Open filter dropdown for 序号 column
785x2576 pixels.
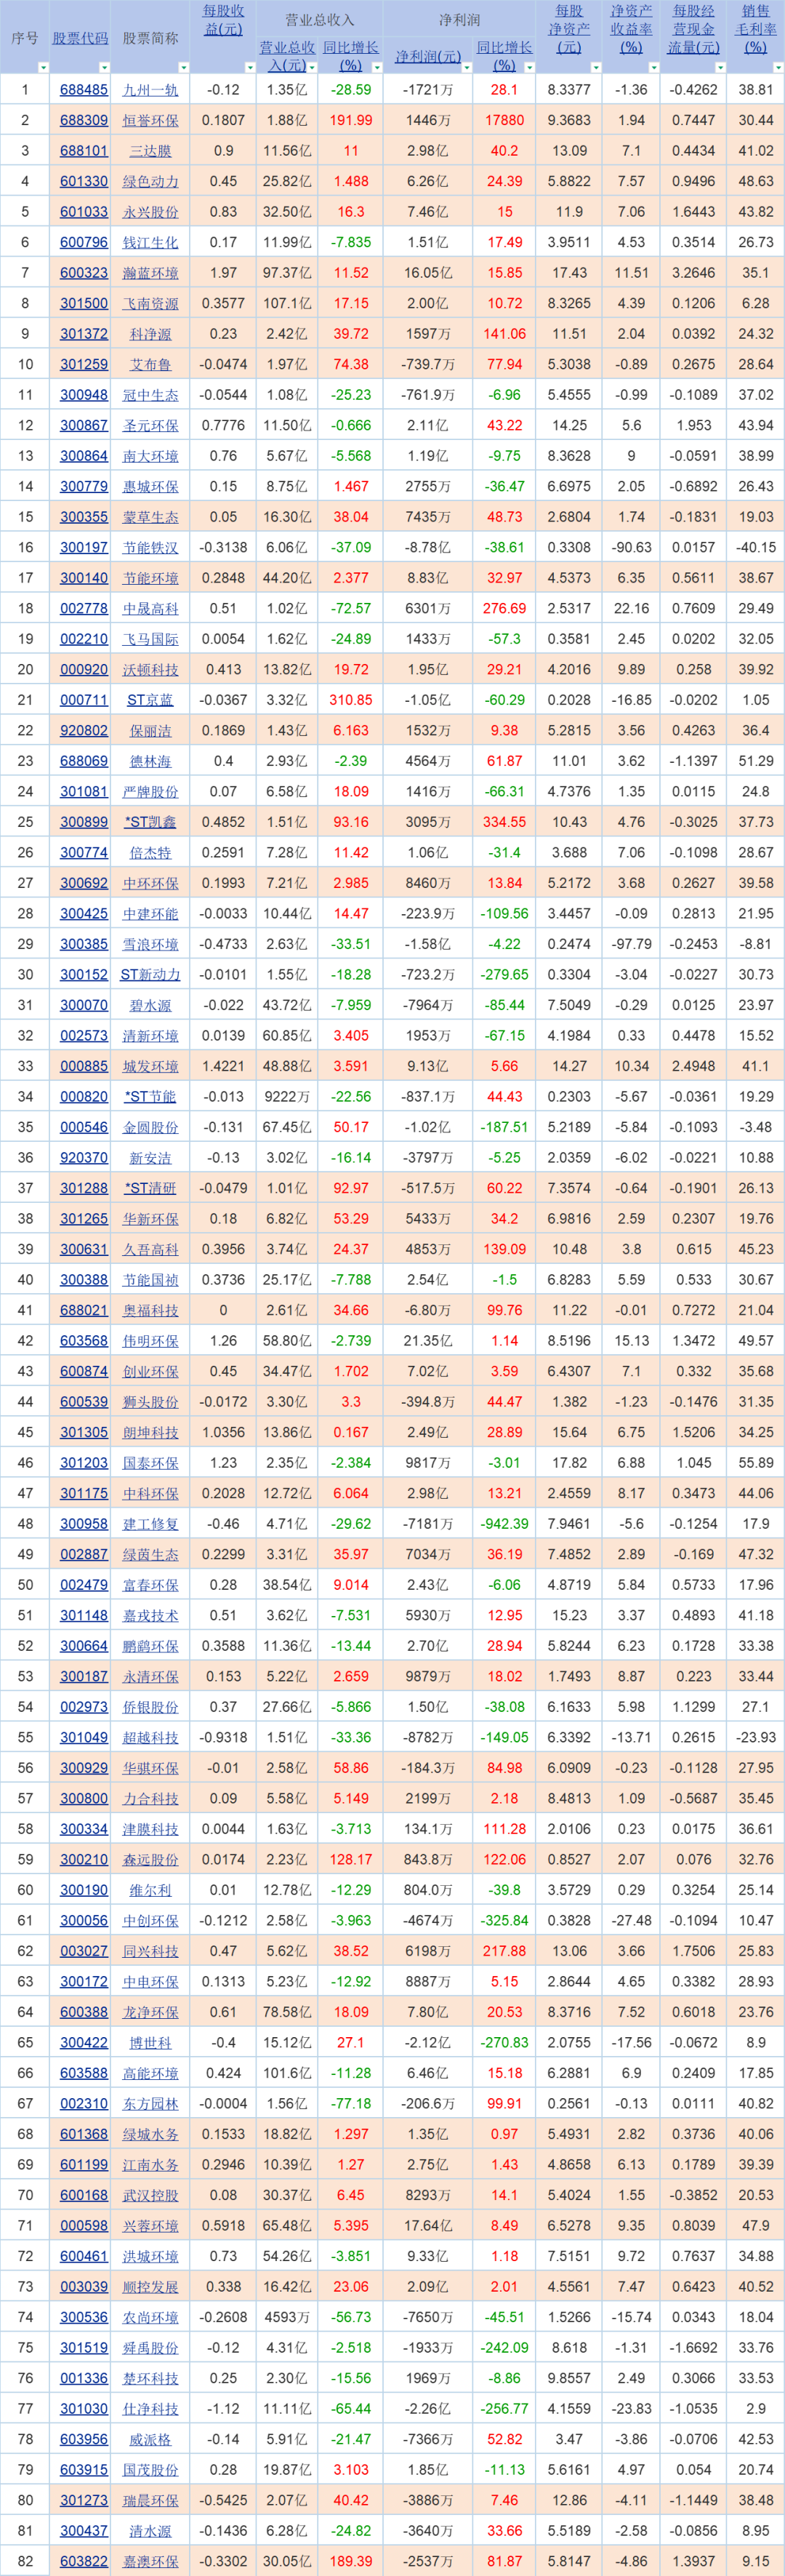(43, 68)
